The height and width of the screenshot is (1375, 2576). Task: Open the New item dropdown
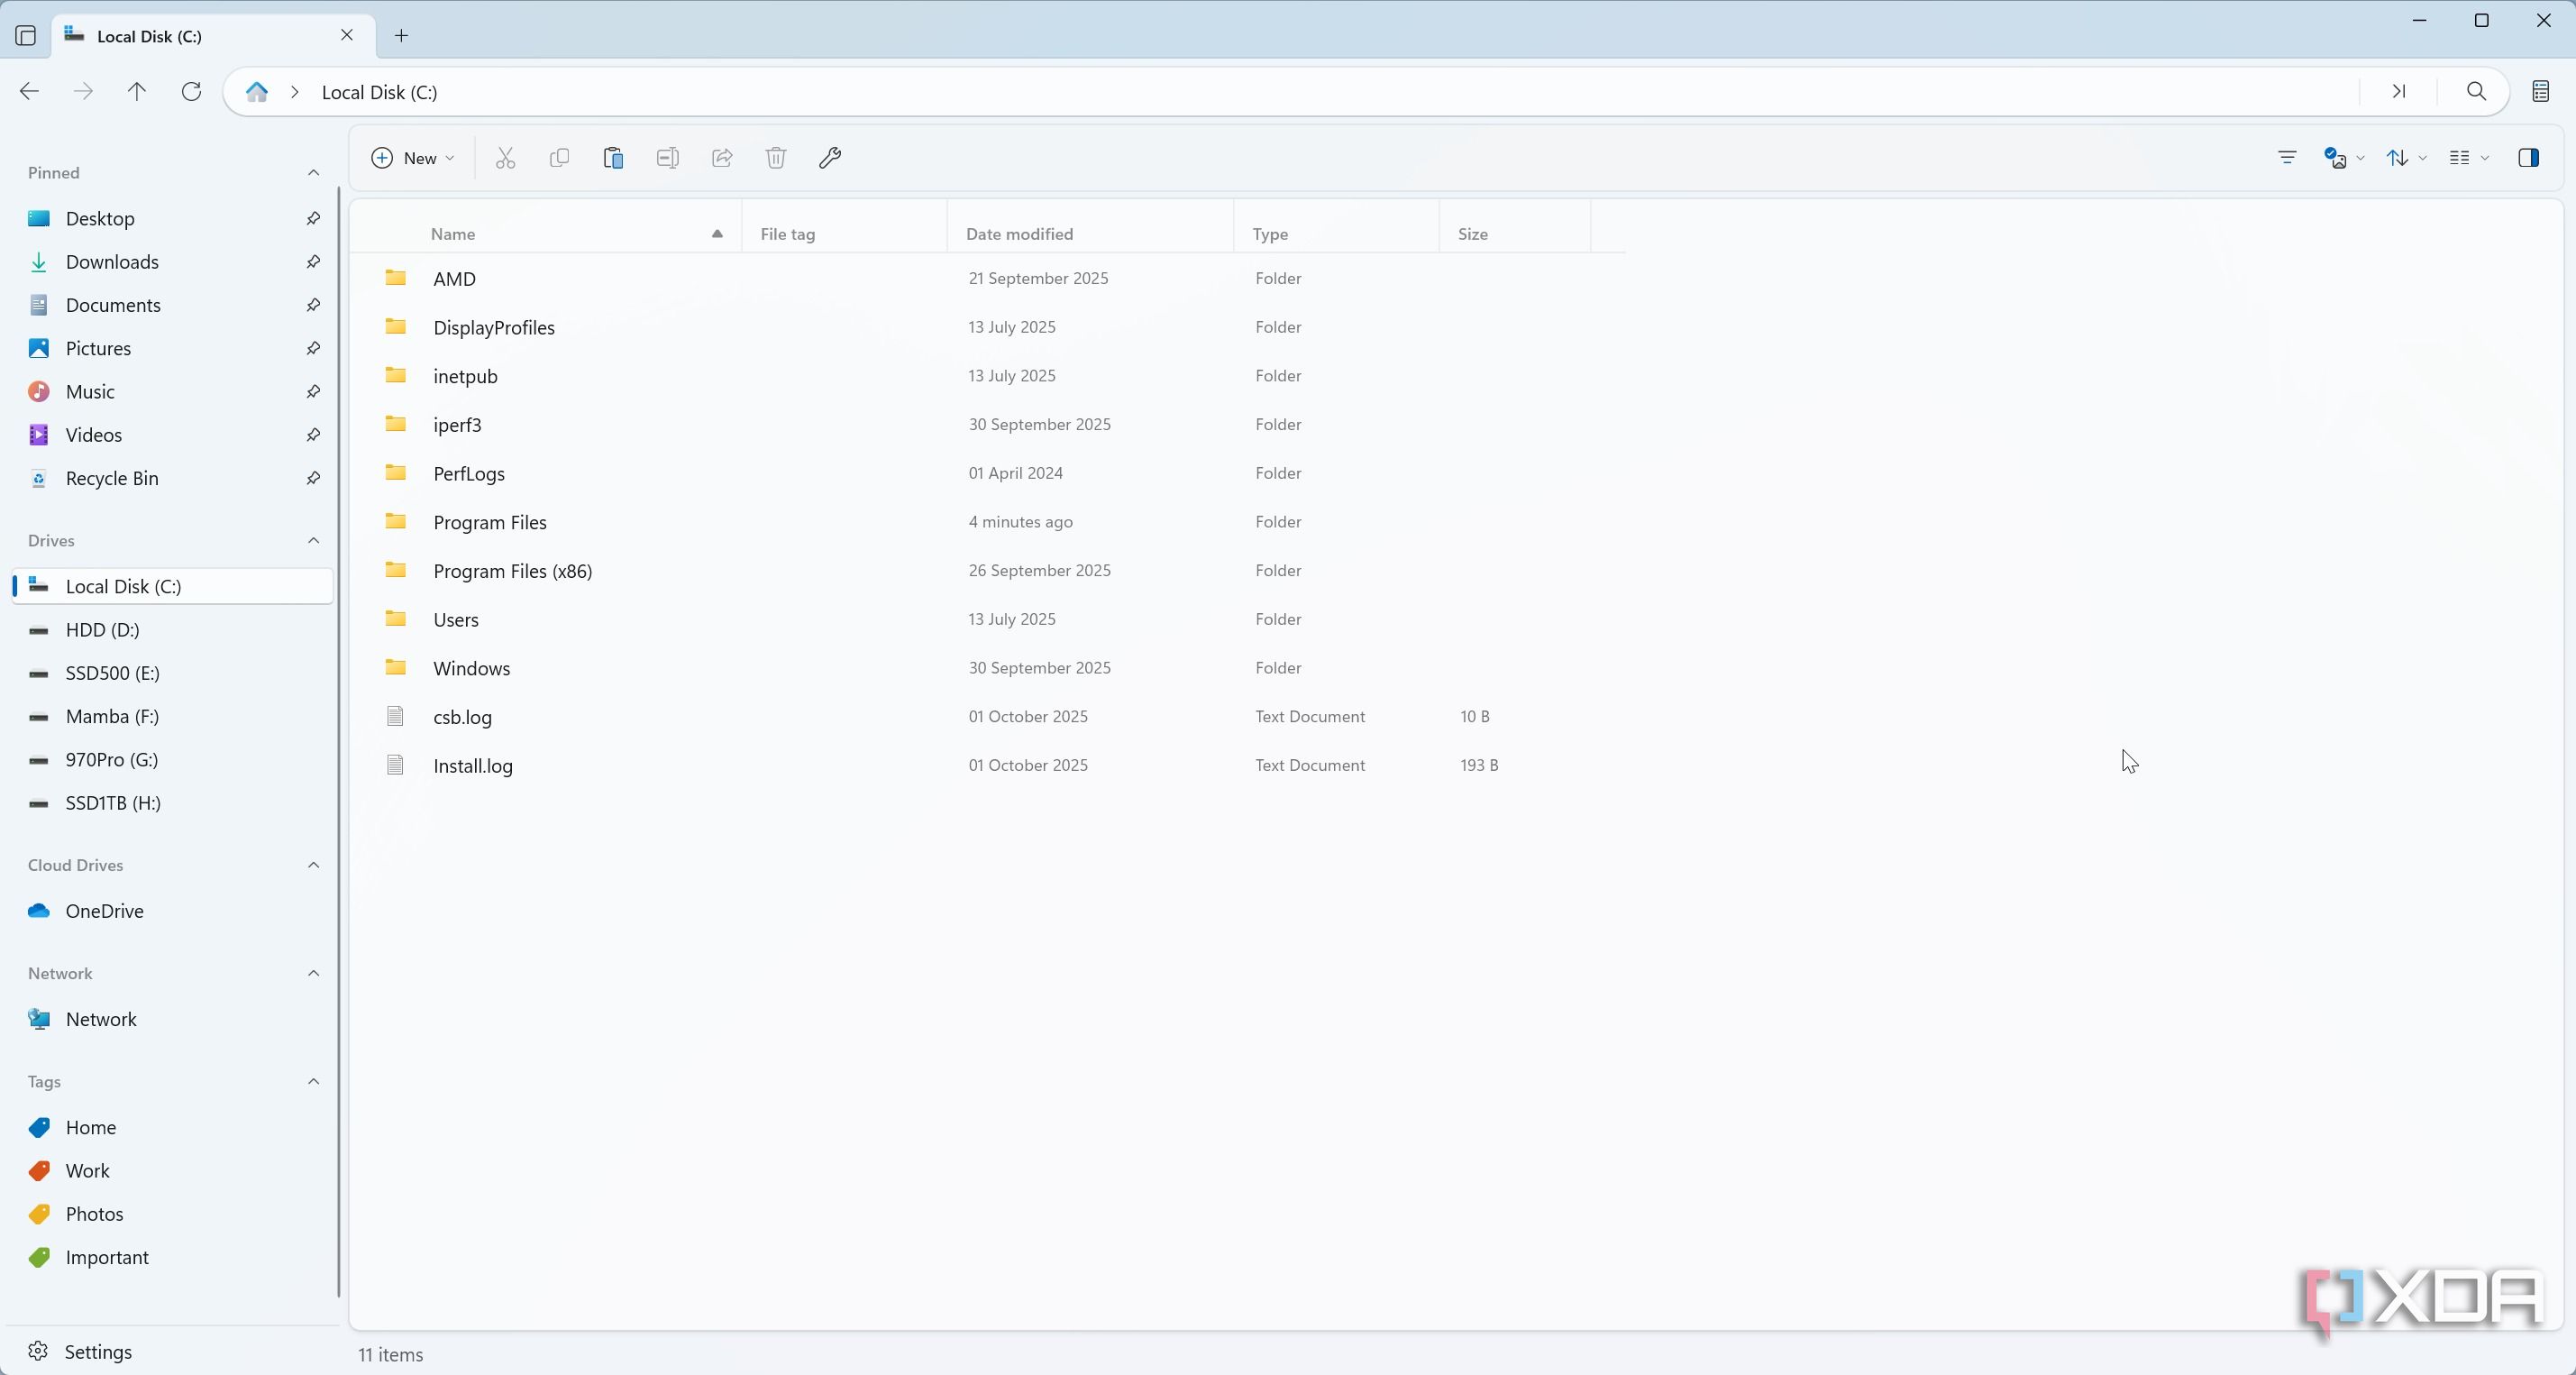pyautogui.click(x=413, y=158)
